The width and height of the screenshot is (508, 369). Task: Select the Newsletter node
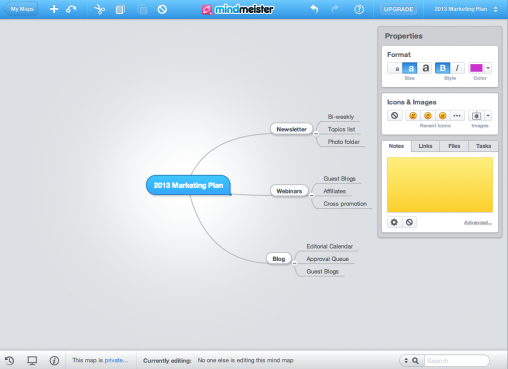point(291,129)
